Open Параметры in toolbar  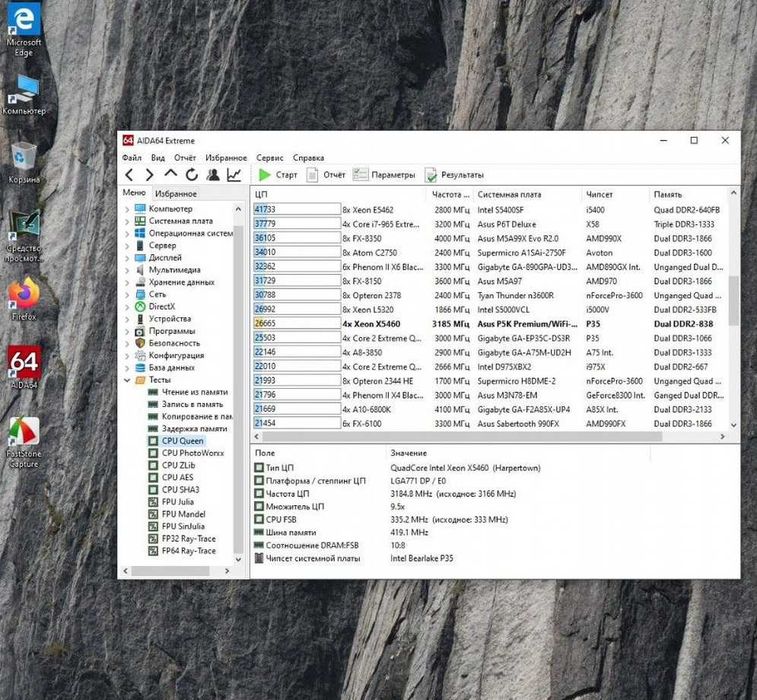pyautogui.click(x=384, y=175)
